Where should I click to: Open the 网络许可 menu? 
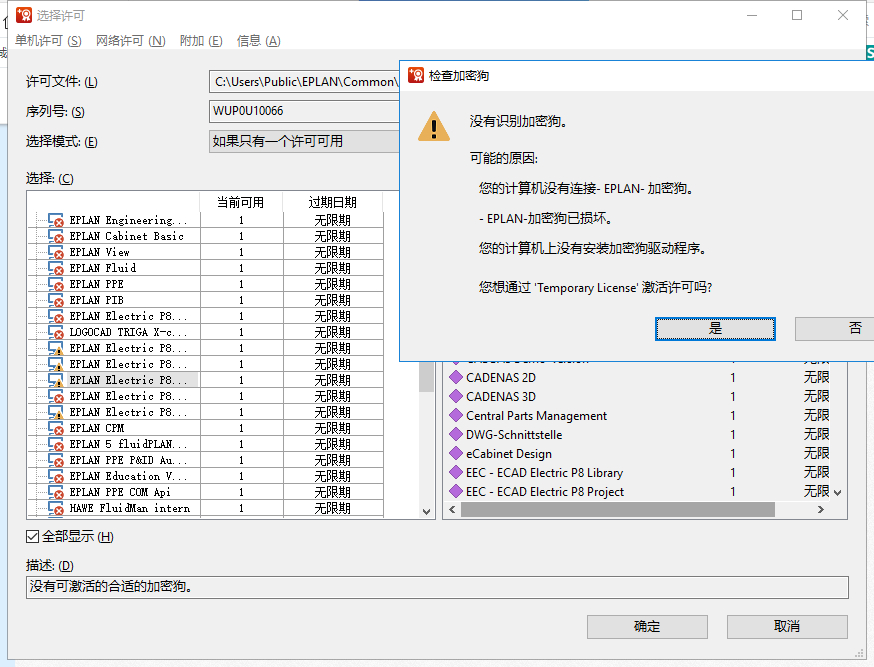tap(130, 41)
